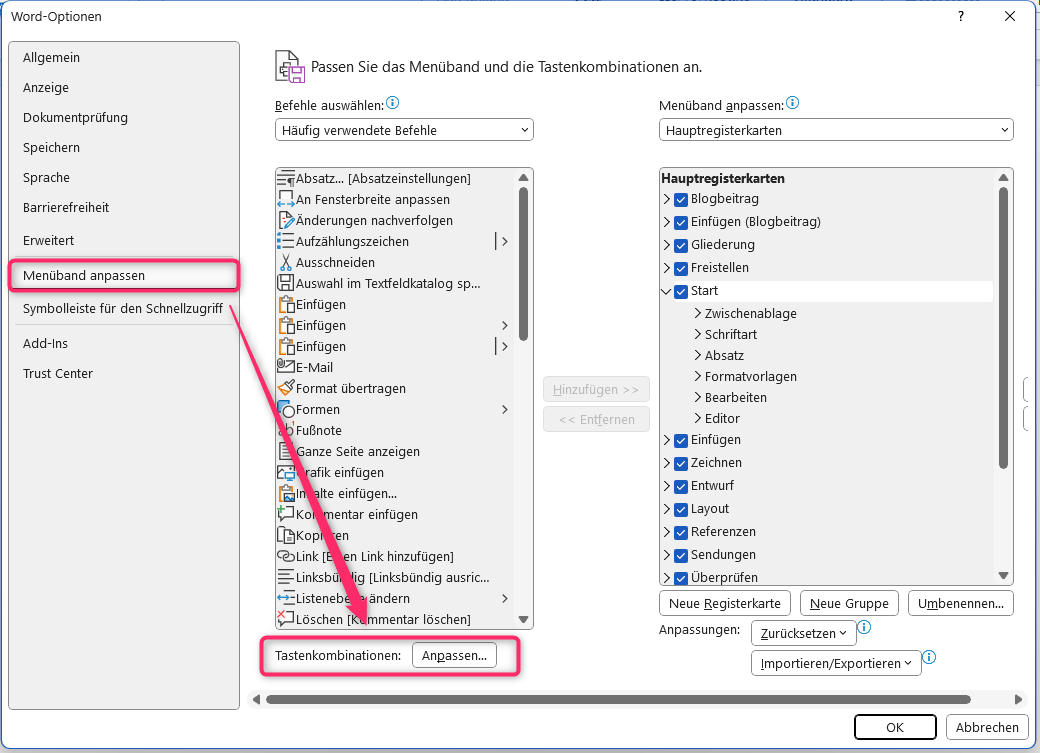1040x753 pixels.
Task: Click Anpassen button for Tastenkombinationen
Action: pos(454,655)
